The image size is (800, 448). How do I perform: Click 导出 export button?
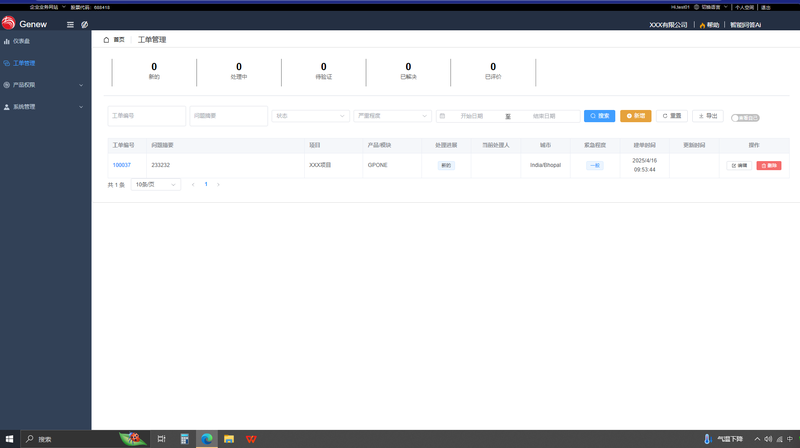point(708,116)
